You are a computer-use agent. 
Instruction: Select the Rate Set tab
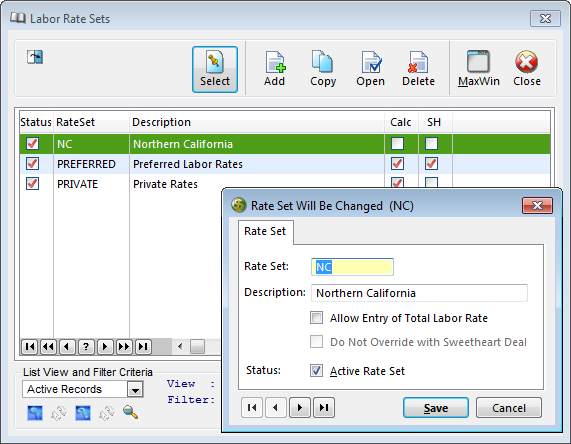point(265,231)
